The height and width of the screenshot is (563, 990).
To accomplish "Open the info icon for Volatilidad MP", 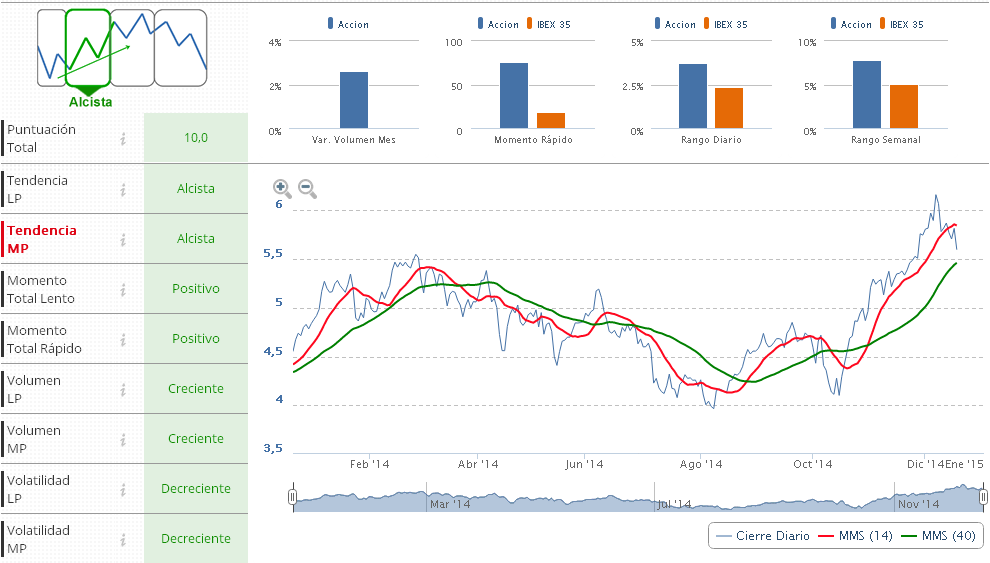I will pos(123,539).
